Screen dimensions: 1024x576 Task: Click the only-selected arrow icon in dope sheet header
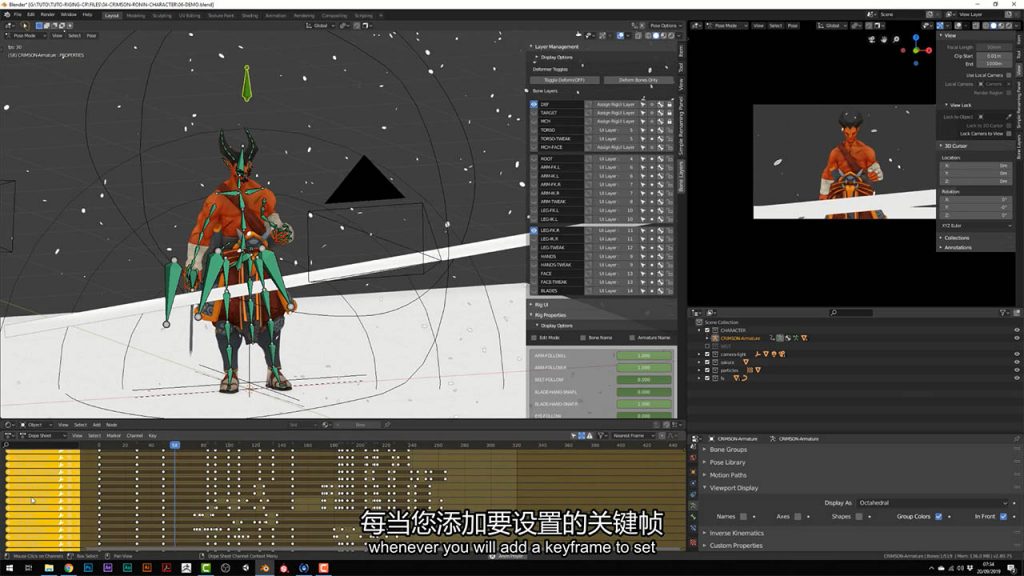pyautogui.click(x=573, y=436)
